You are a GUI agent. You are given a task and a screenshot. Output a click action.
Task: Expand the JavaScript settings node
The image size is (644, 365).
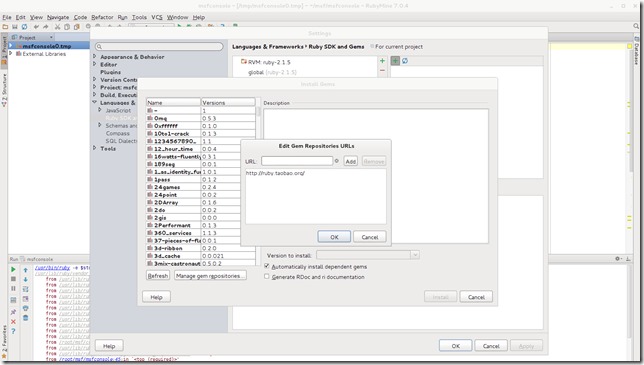point(100,110)
